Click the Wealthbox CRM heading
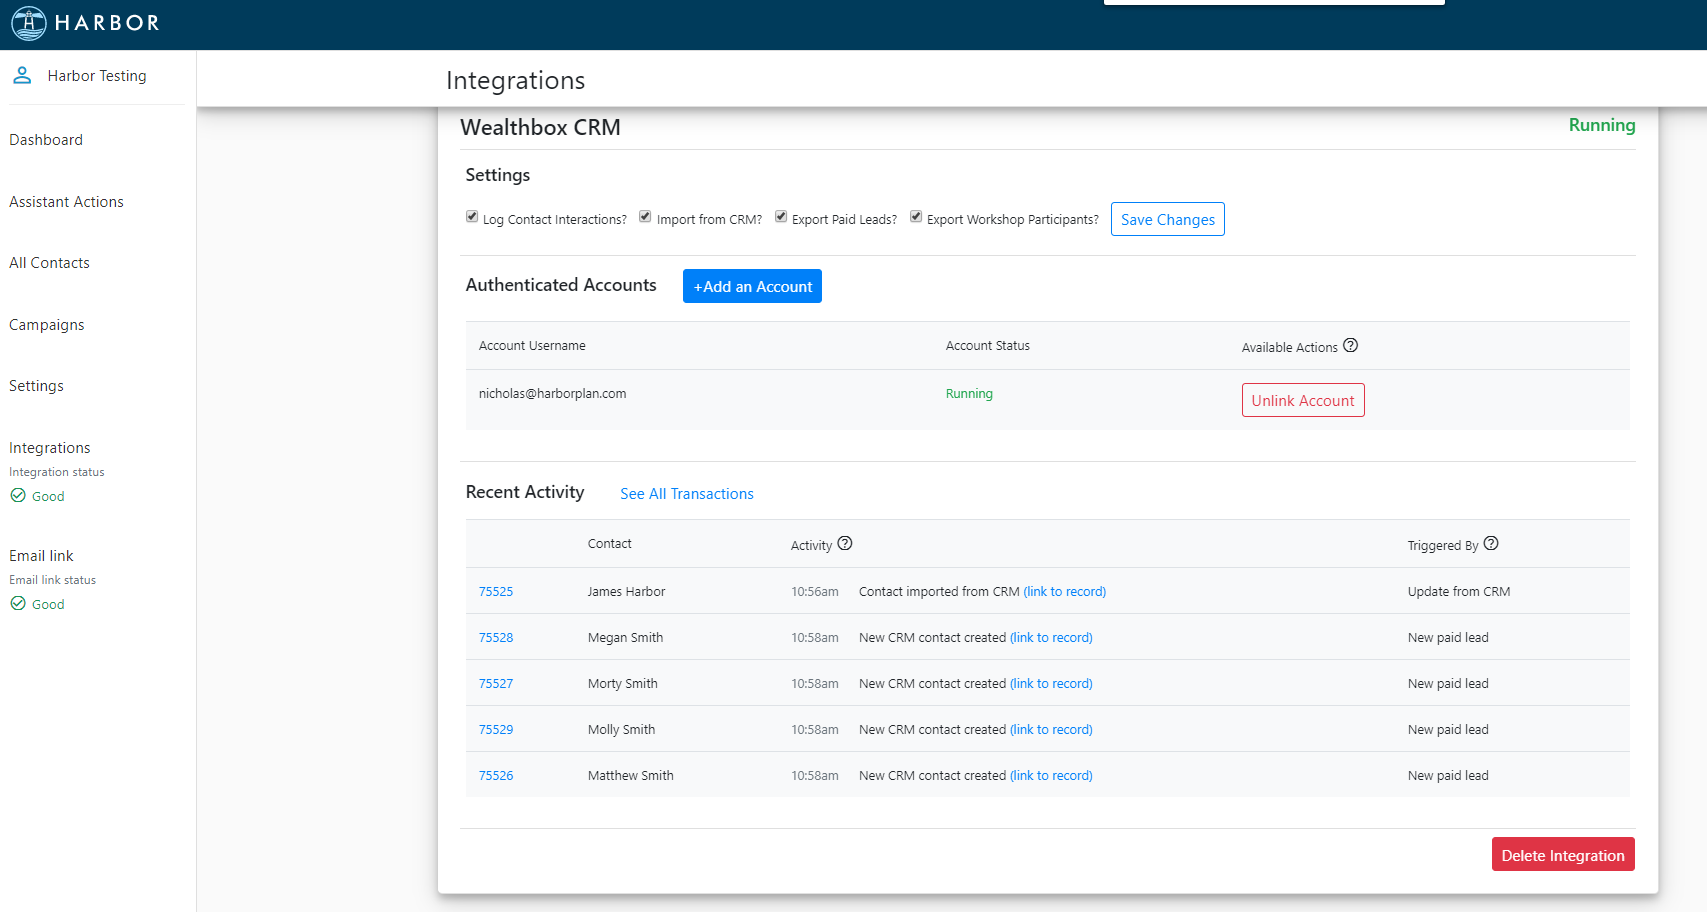The width and height of the screenshot is (1707, 912). point(540,128)
